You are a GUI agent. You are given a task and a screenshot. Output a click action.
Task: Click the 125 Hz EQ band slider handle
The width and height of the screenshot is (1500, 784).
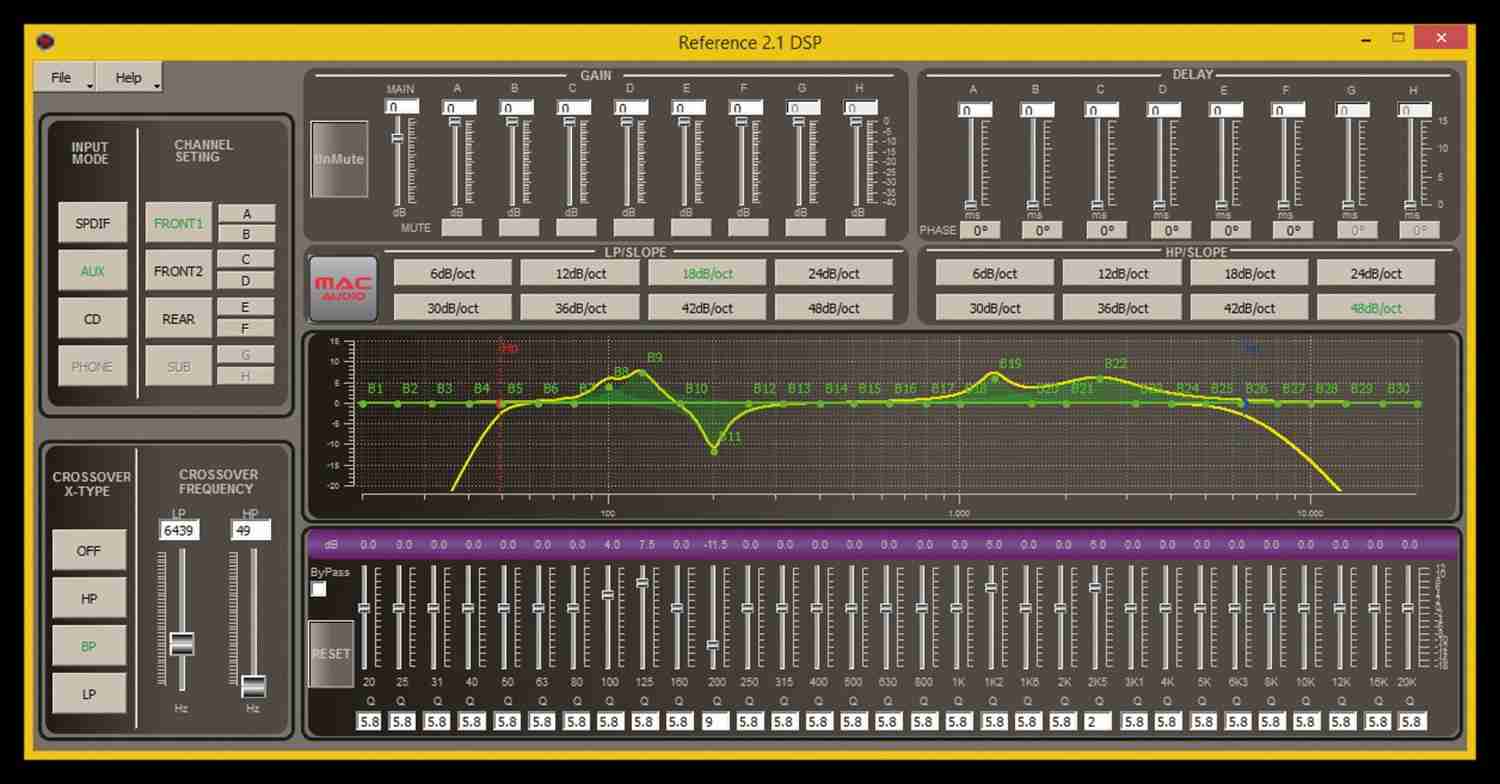tap(642, 582)
